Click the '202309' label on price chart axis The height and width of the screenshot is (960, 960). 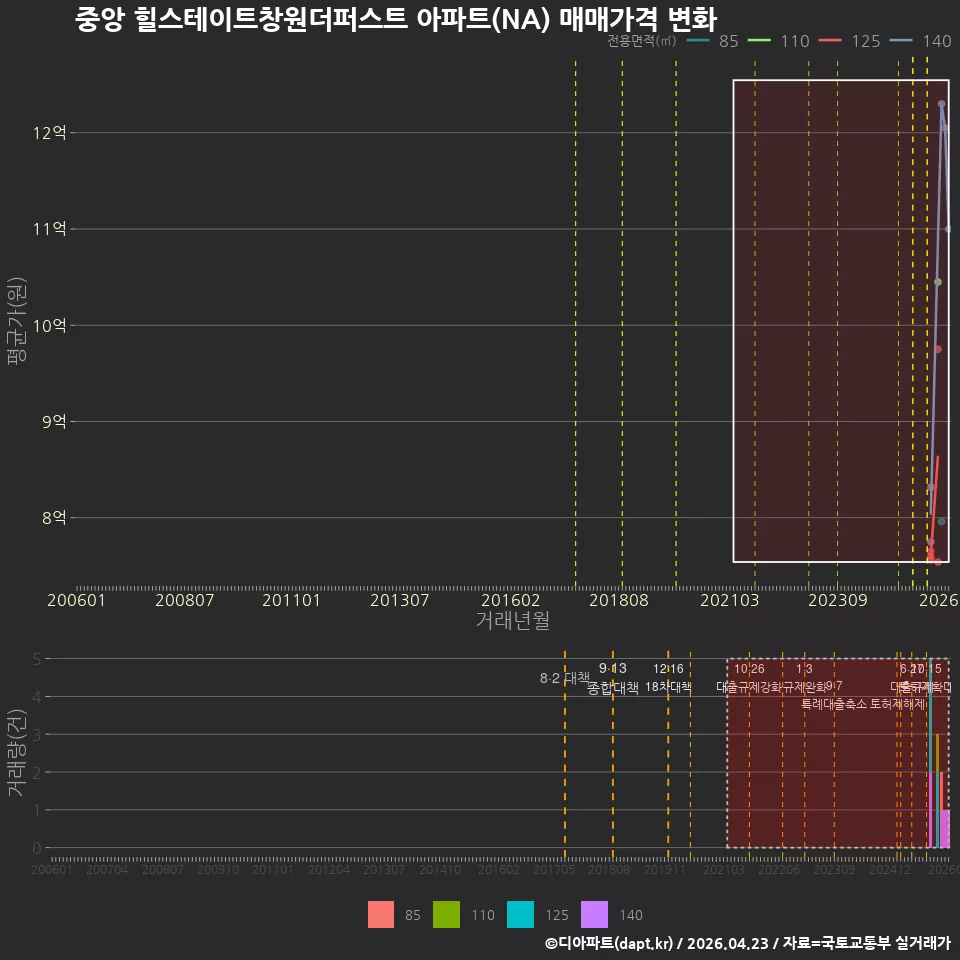pyautogui.click(x=838, y=600)
